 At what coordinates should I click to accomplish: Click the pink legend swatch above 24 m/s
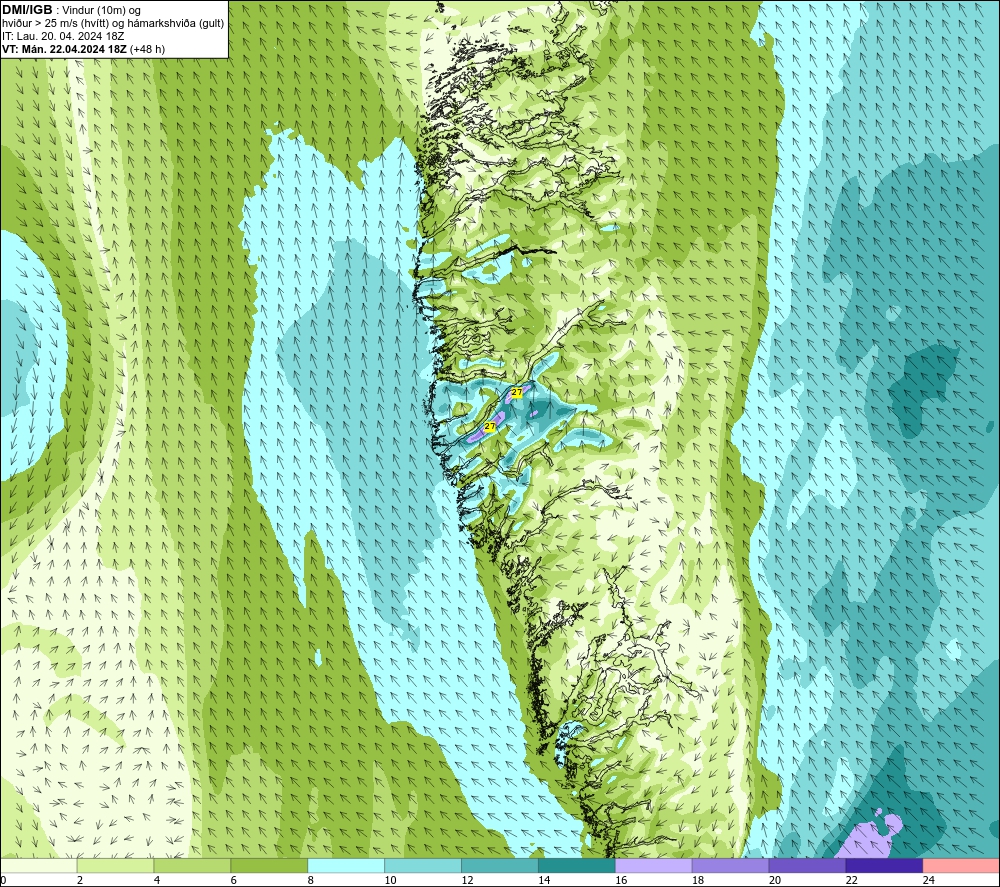coord(961,866)
